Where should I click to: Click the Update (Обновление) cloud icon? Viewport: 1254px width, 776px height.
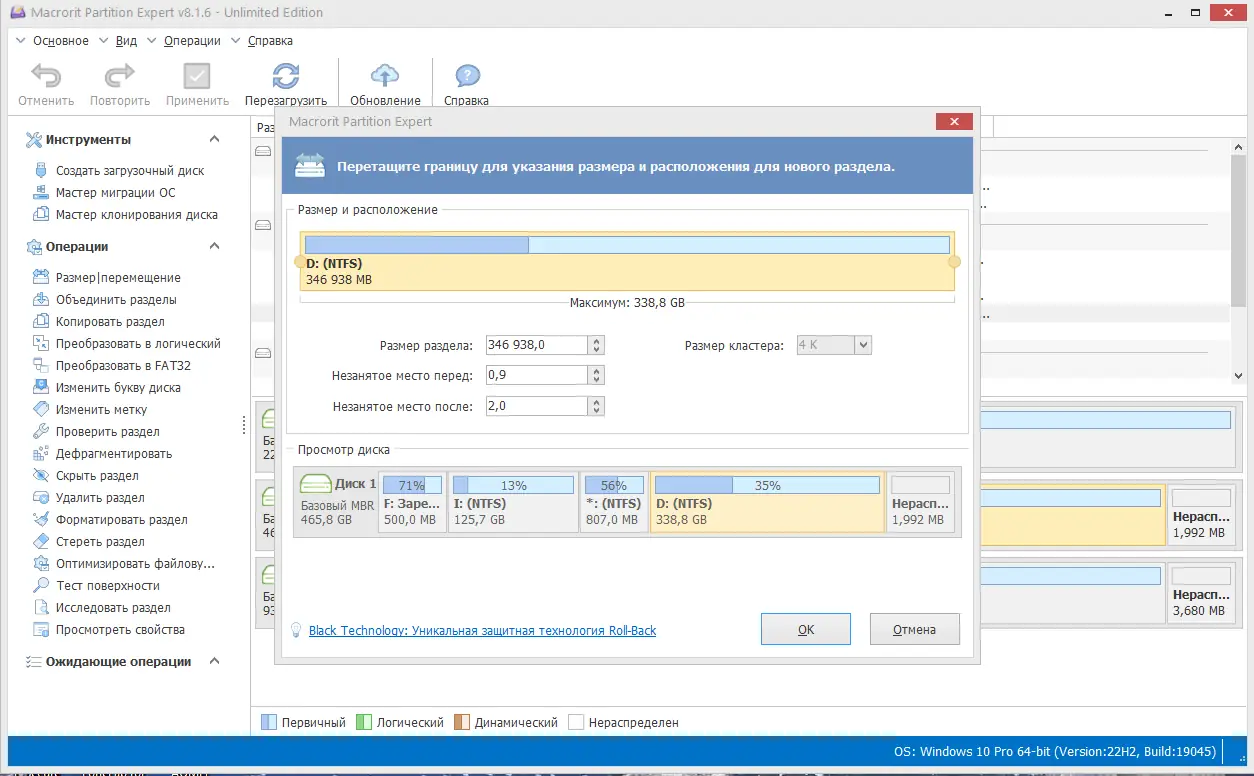click(x=385, y=76)
